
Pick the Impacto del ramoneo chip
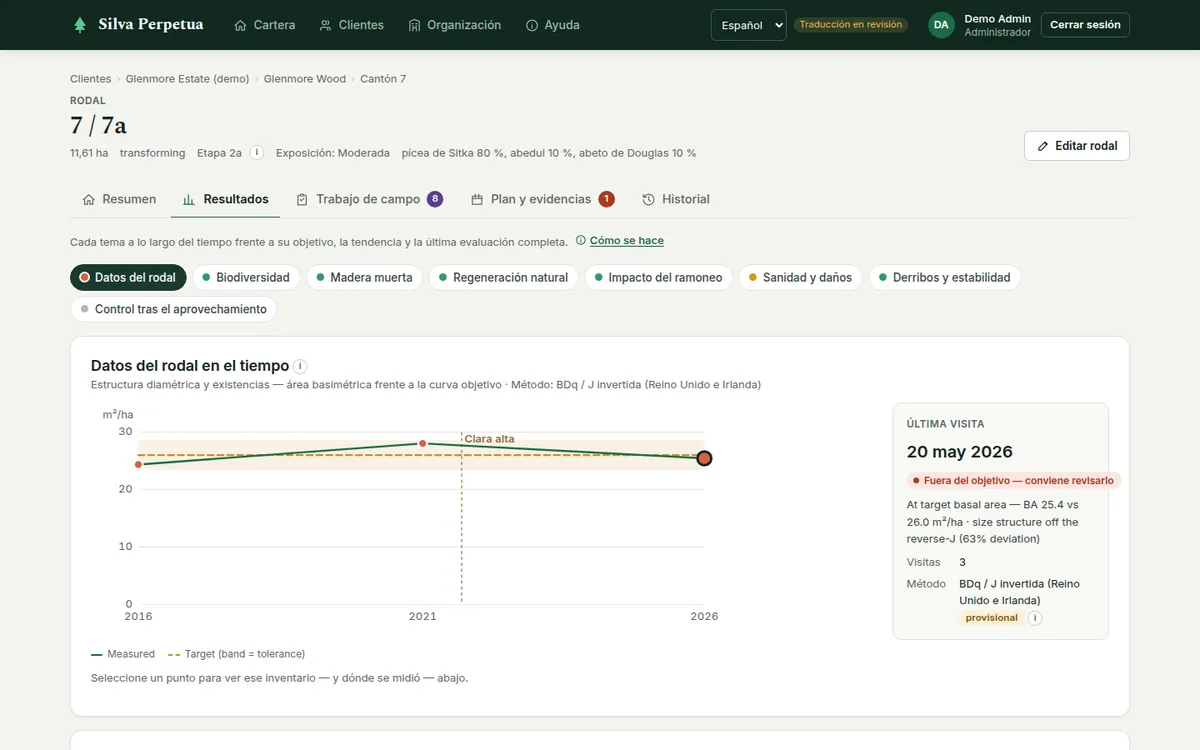click(x=658, y=278)
